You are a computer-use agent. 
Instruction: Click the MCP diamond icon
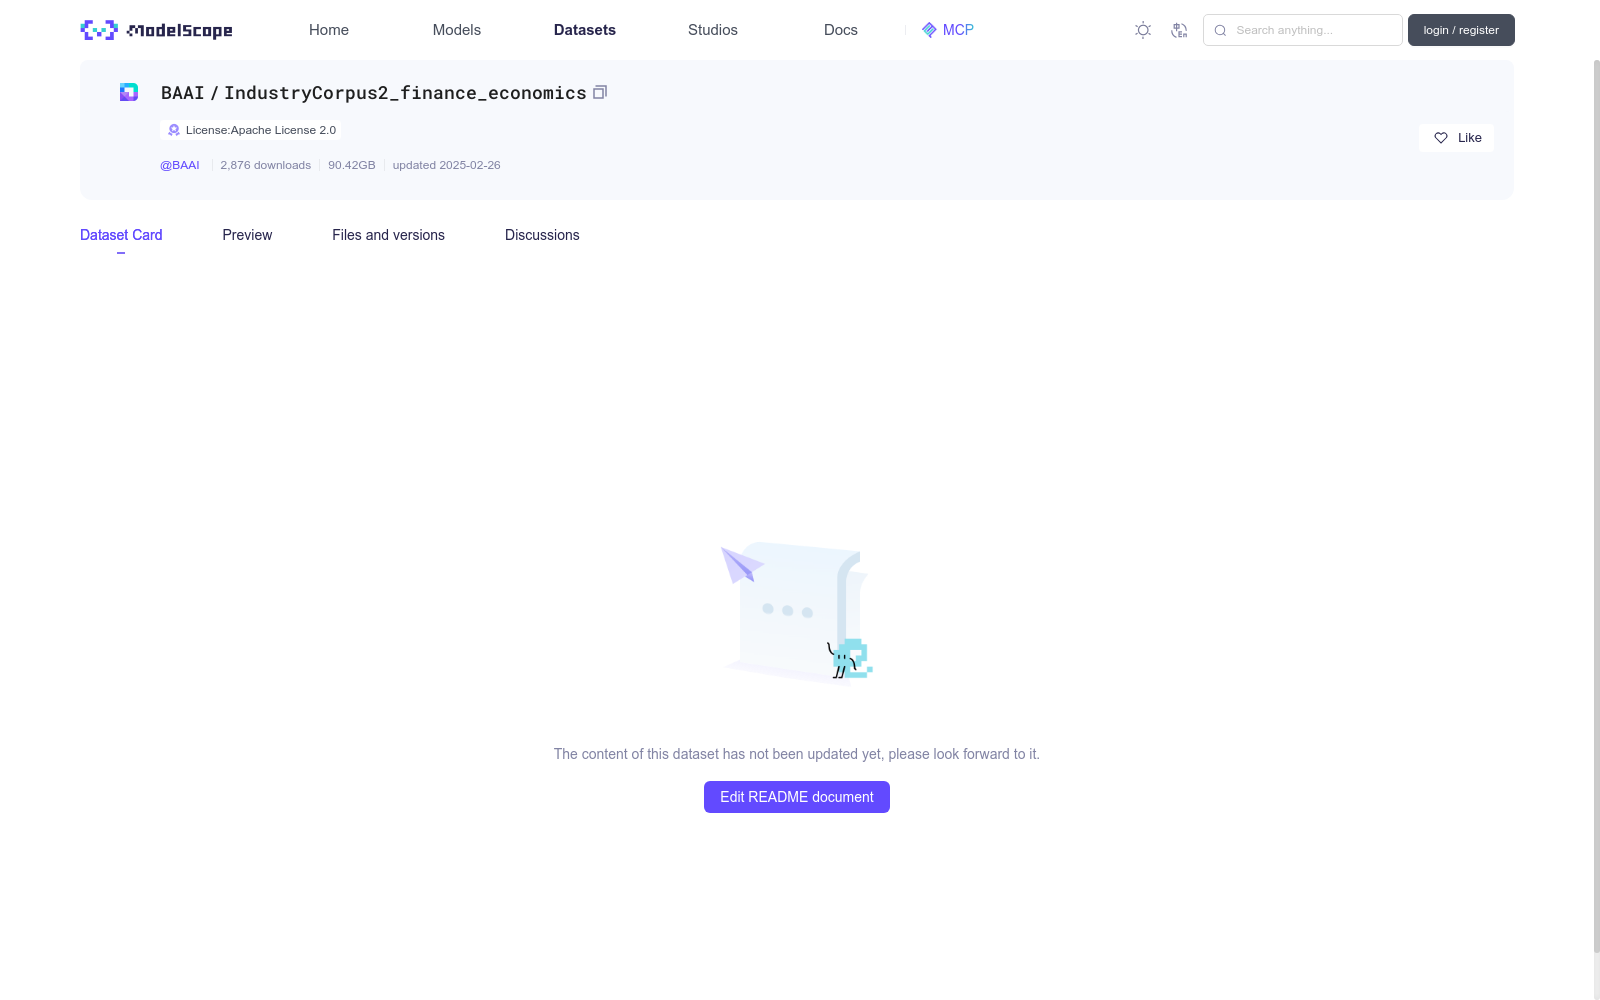pyautogui.click(x=929, y=30)
